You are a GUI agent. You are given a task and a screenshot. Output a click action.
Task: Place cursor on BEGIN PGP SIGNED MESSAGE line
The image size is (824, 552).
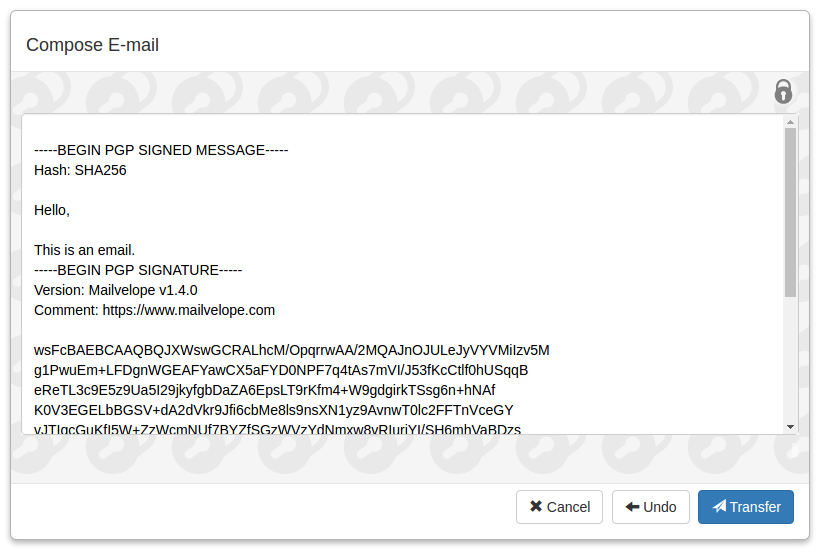coord(161,150)
